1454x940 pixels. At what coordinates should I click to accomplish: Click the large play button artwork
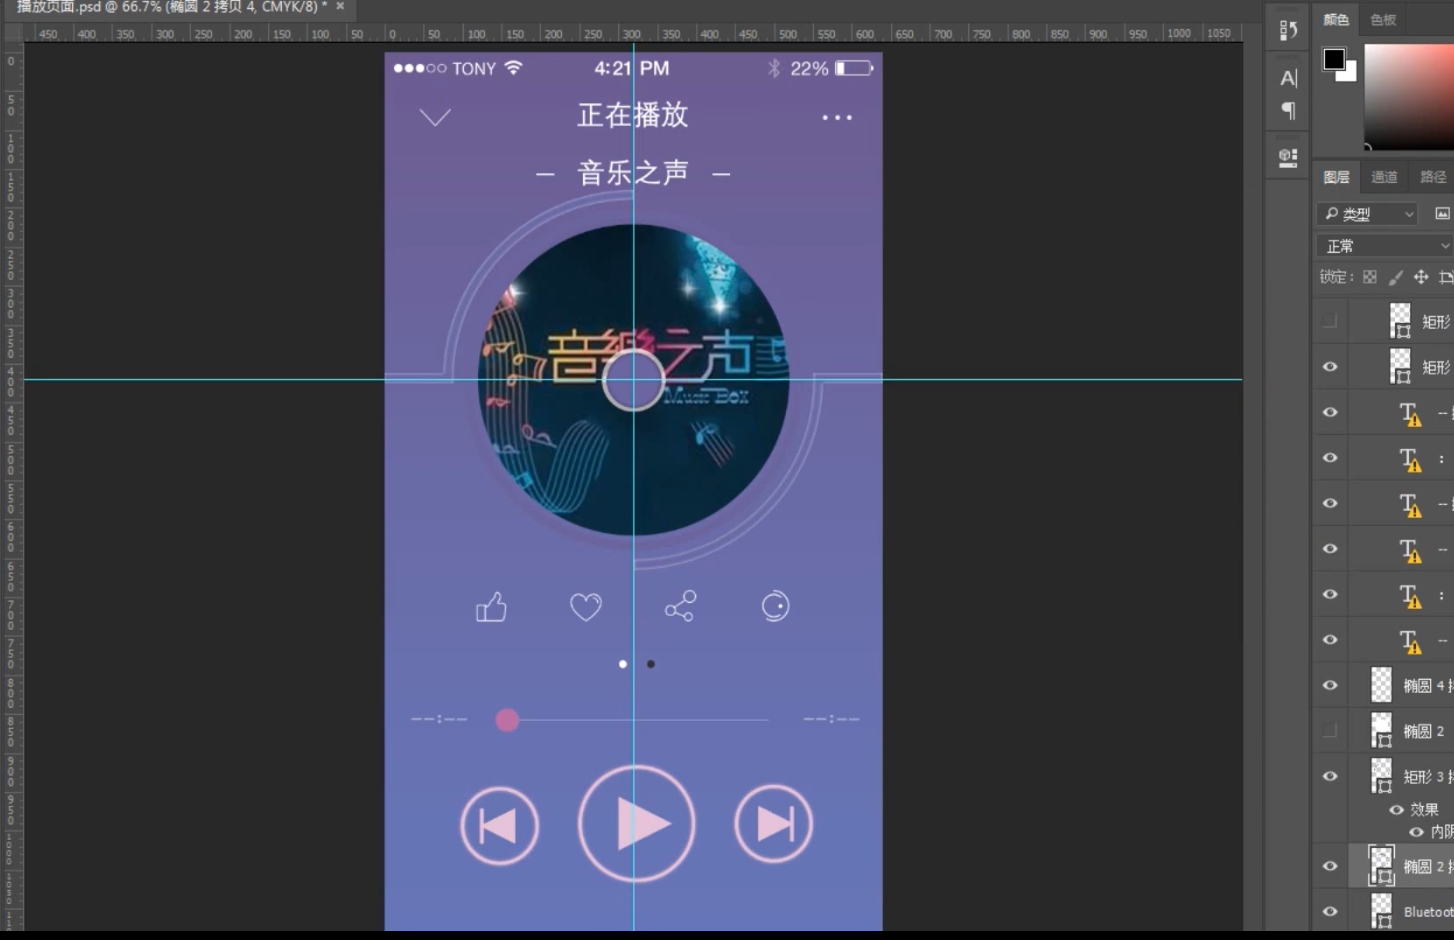(x=636, y=824)
